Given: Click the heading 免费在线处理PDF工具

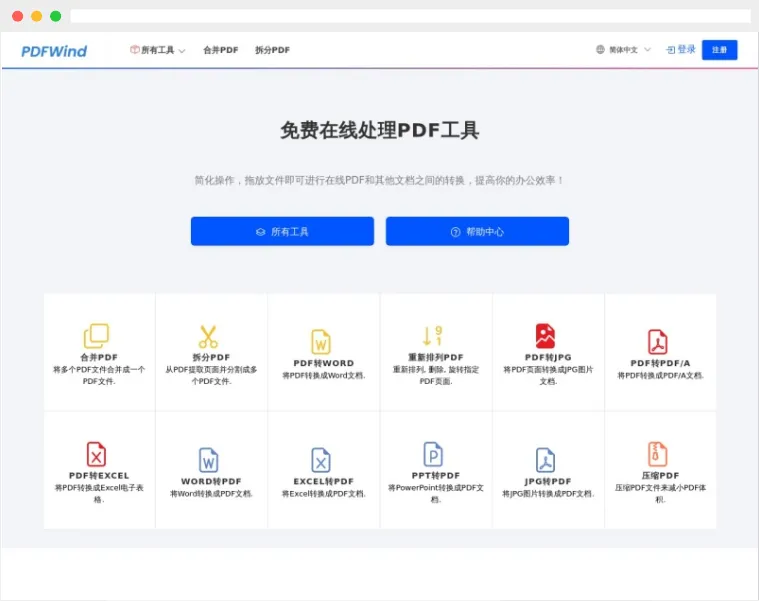Looking at the screenshot, I should [380, 130].
